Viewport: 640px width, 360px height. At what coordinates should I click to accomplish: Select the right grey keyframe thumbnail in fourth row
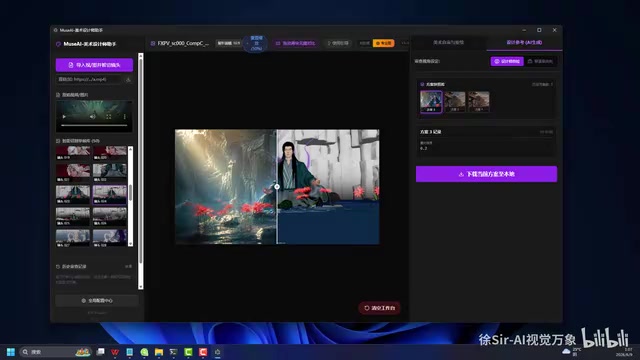point(109,217)
